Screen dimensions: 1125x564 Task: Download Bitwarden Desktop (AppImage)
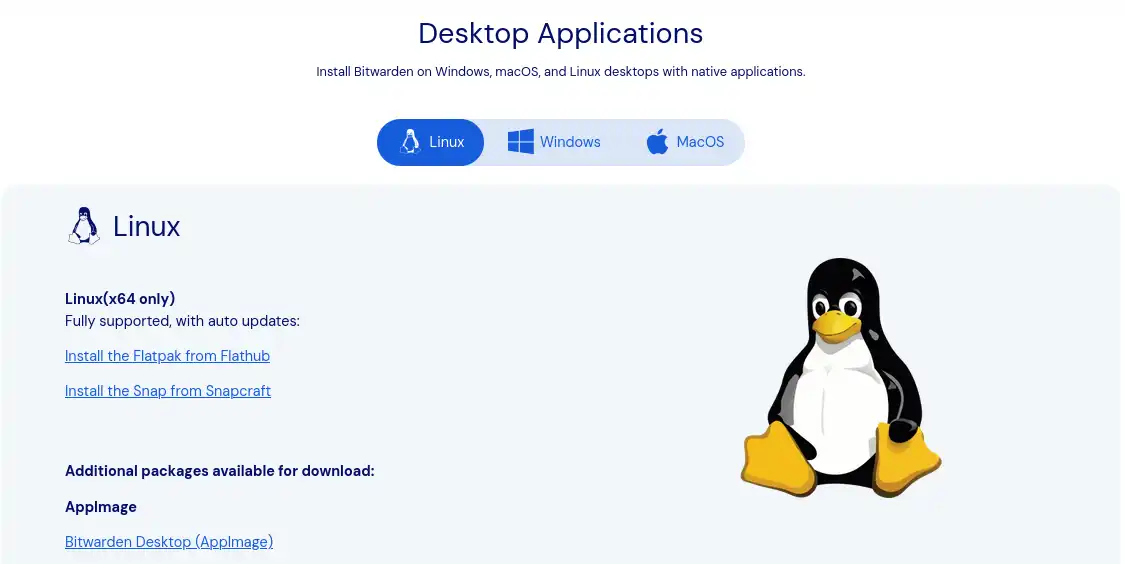[x=169, y=542]
